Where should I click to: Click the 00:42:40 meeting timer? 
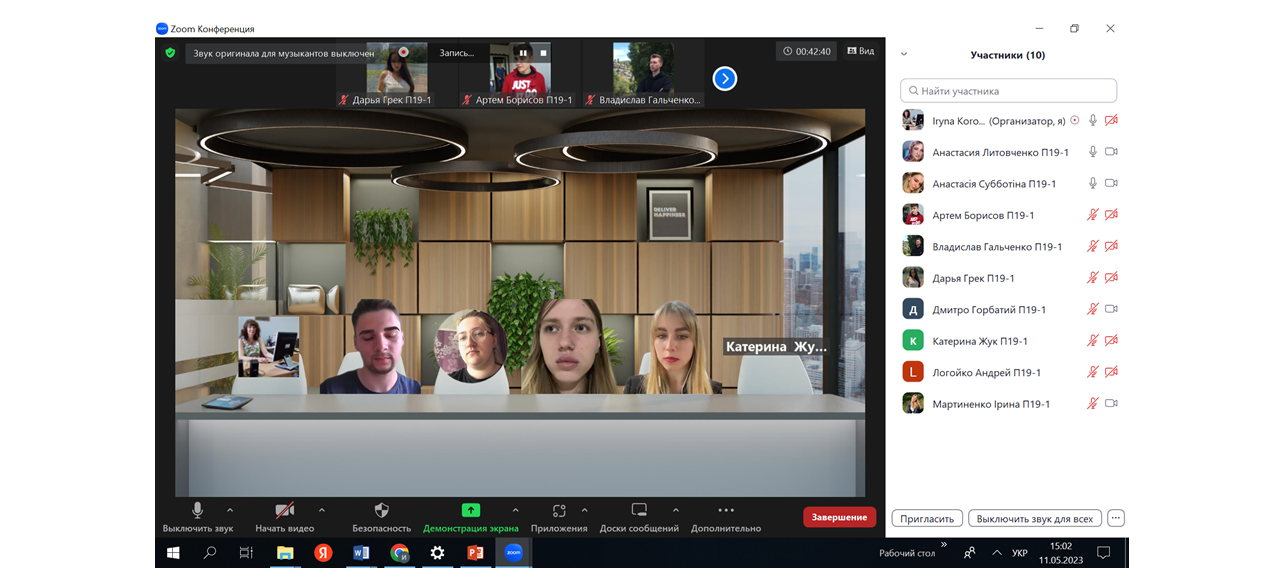807,51
